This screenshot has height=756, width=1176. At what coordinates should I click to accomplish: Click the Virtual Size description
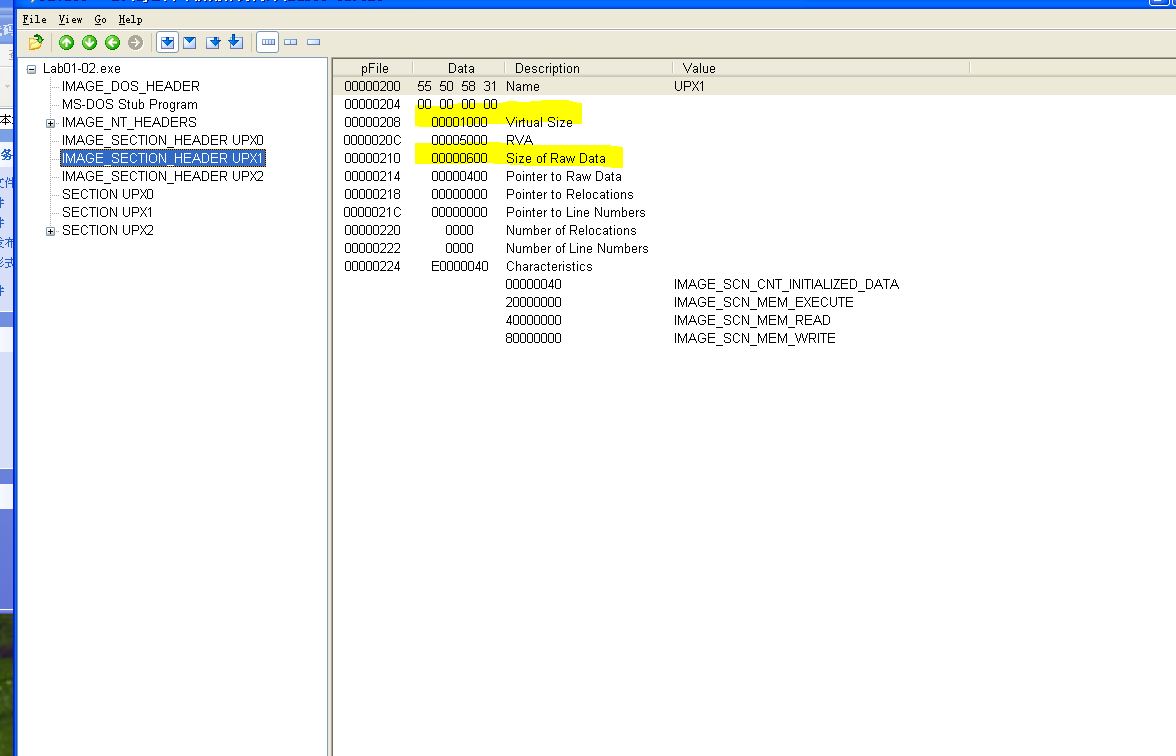(539, 122)
